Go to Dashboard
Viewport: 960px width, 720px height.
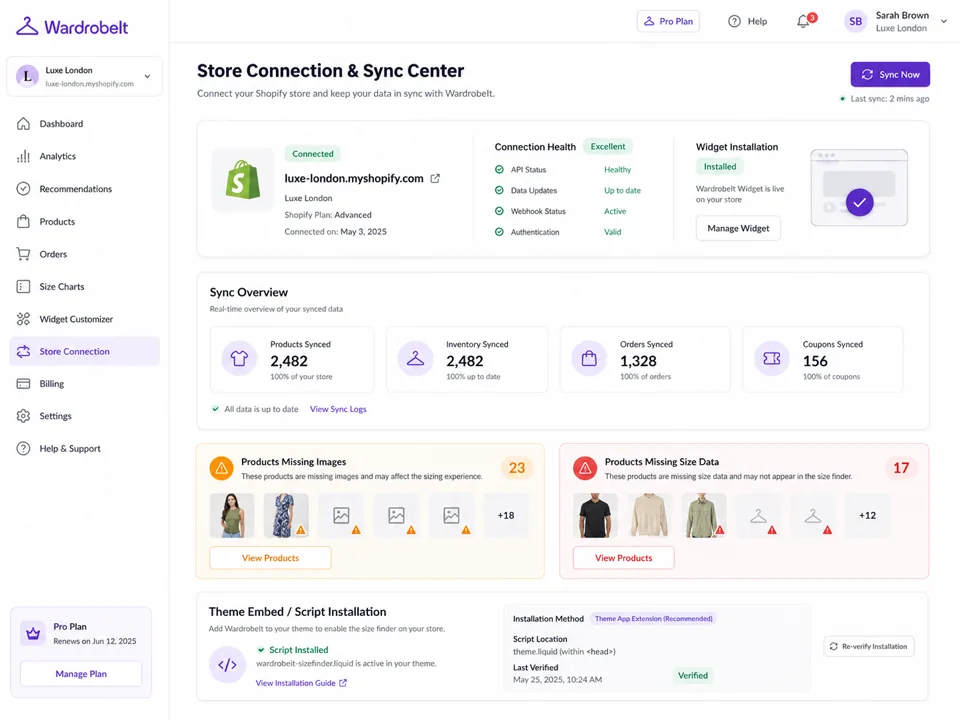click(84, 124)
